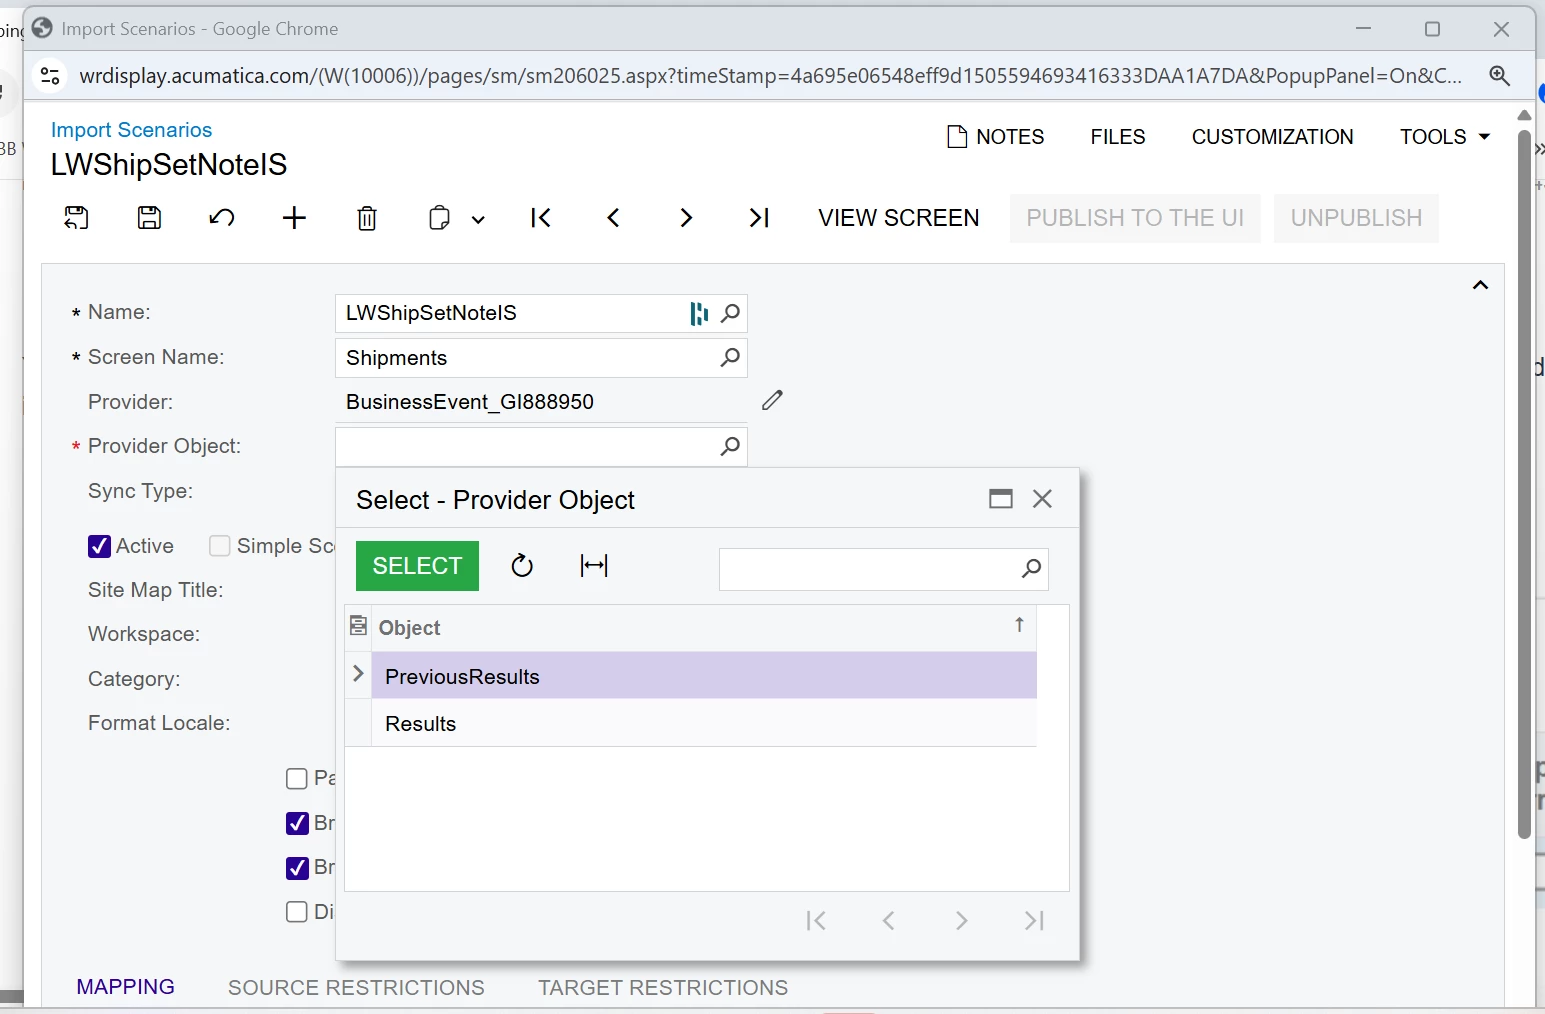Open the FILES menu item

1118,137
